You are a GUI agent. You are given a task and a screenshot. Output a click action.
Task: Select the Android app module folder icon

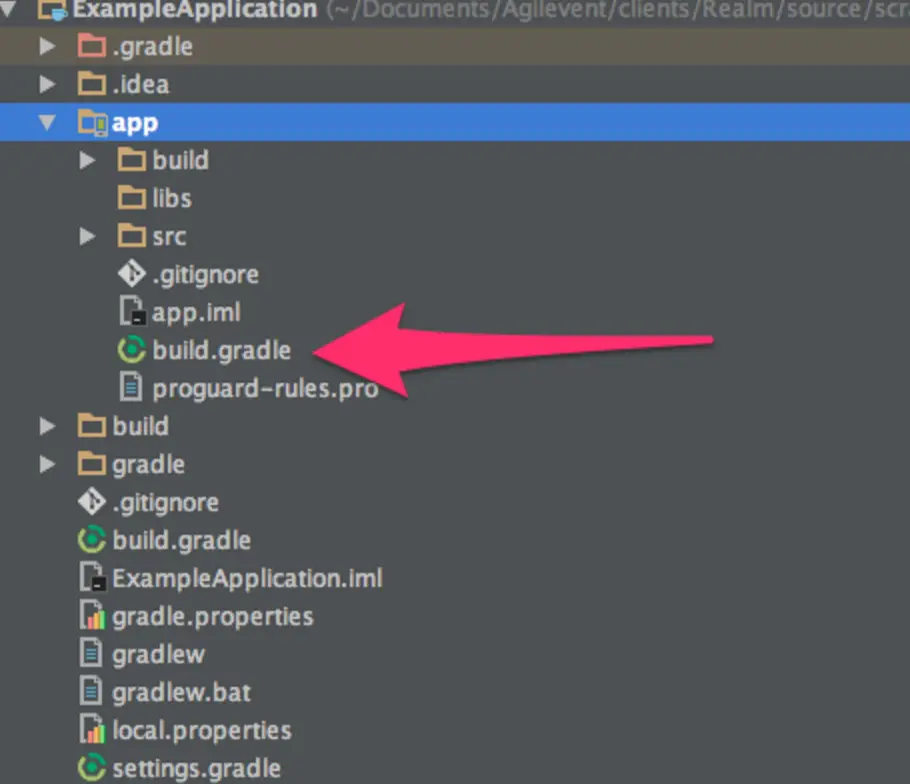click(94, 122)
